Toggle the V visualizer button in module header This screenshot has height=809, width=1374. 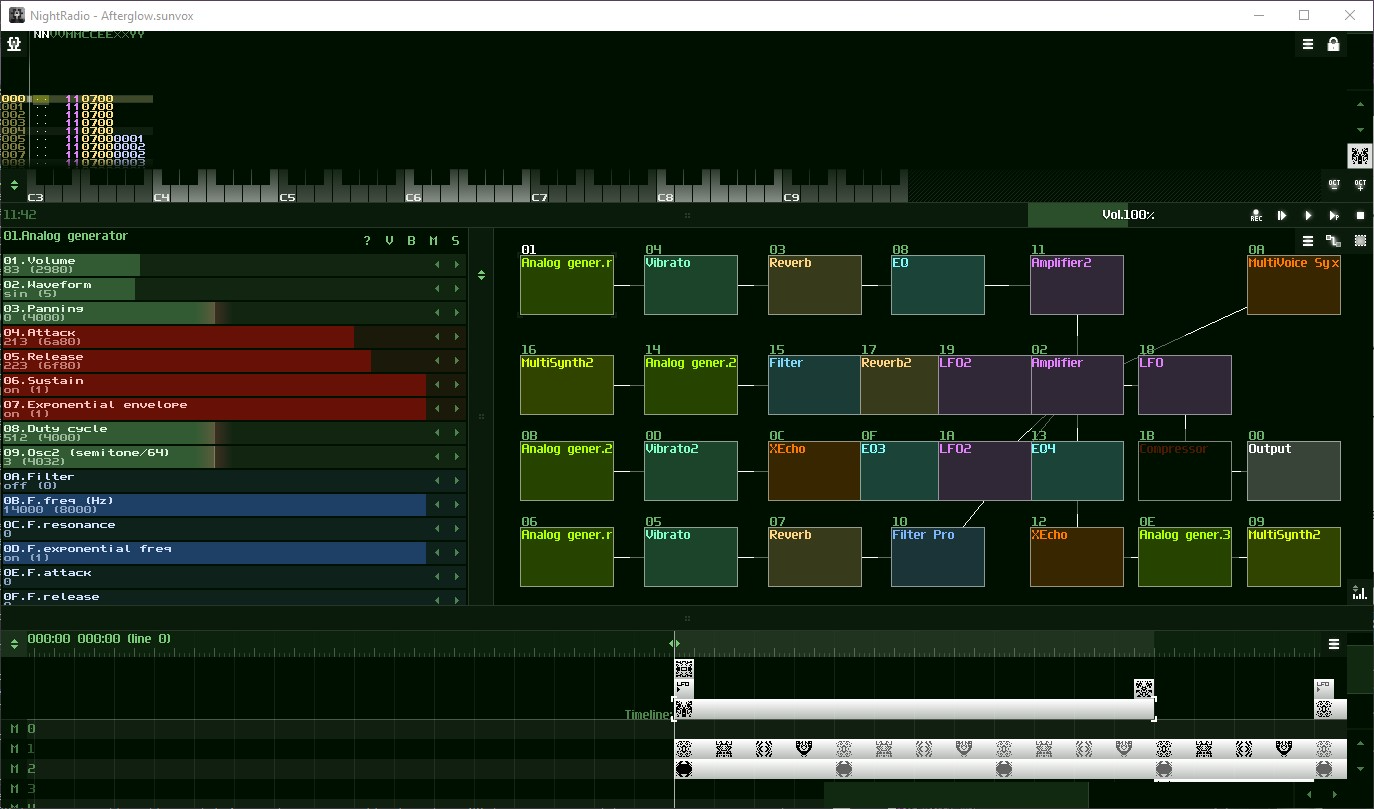389,241
